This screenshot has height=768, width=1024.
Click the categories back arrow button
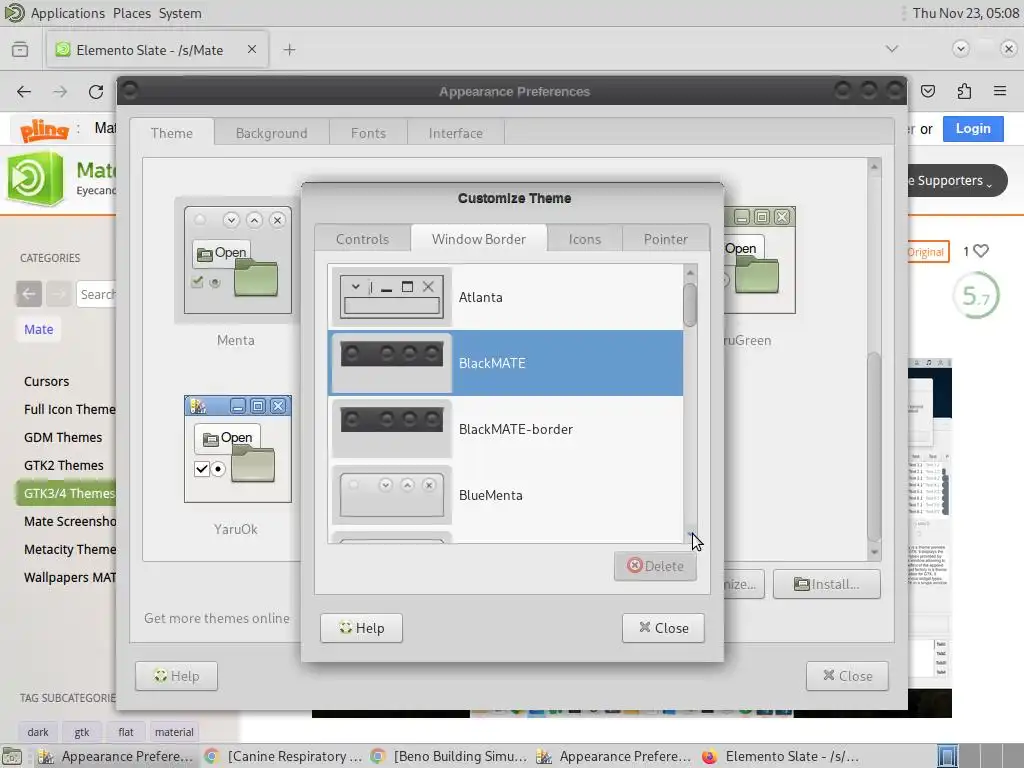point(29,294)
